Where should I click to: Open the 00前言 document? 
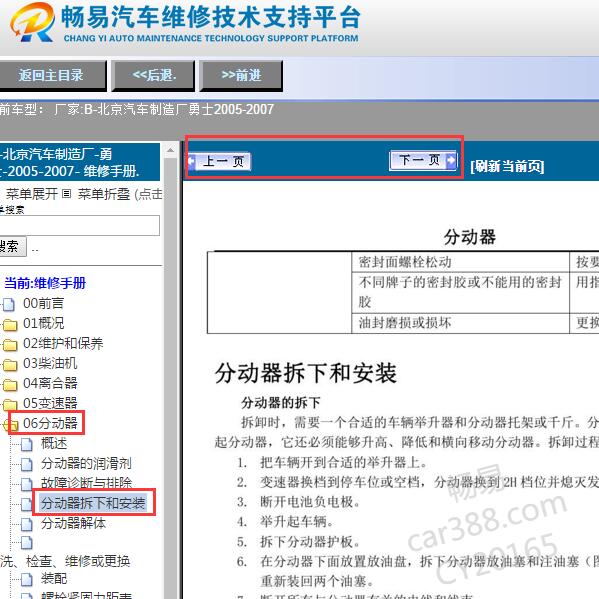(43, 303)
